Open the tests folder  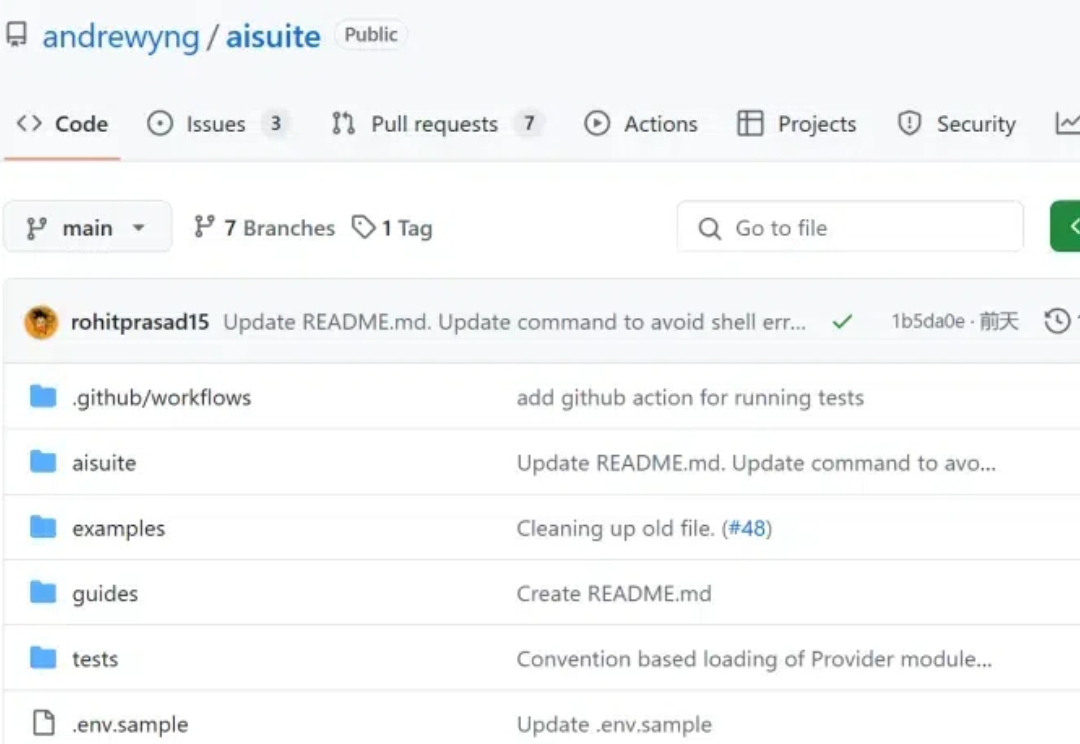(95, 659)
